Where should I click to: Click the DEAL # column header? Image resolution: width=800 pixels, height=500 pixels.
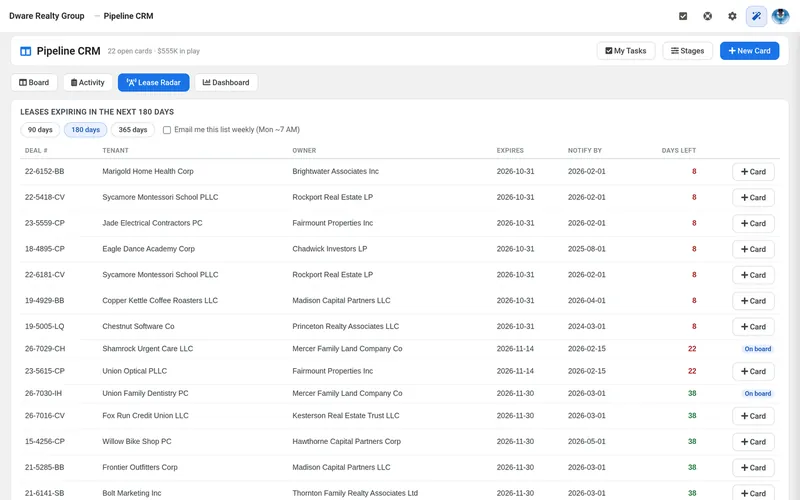[36, 151]
